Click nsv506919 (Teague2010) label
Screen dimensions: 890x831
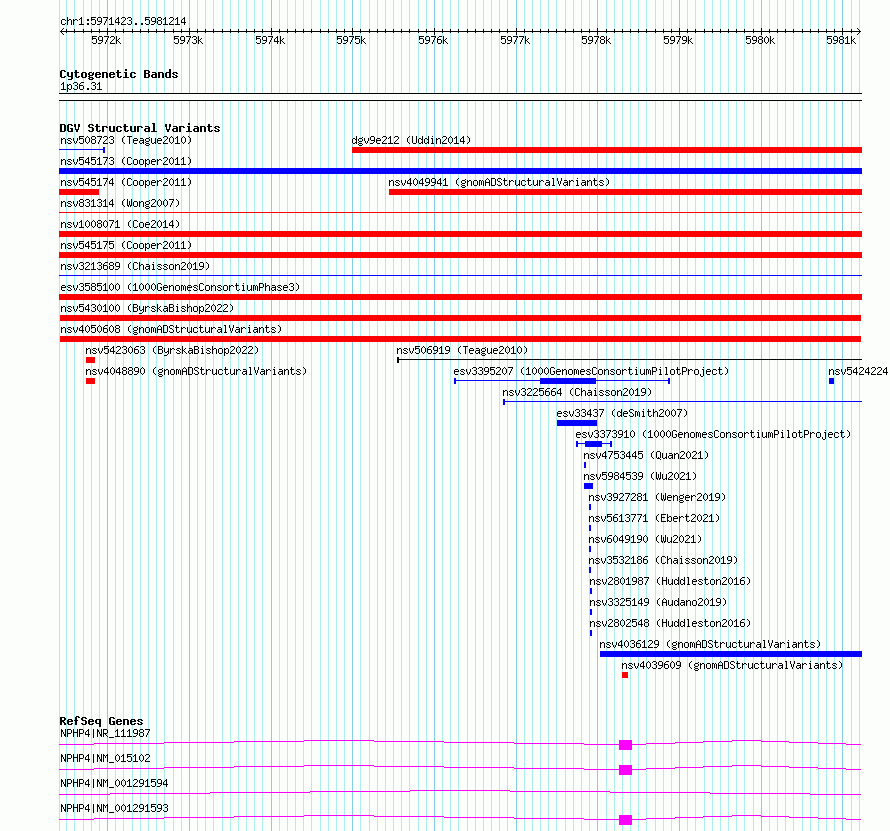pyautogui.click(x=462, y=350)
